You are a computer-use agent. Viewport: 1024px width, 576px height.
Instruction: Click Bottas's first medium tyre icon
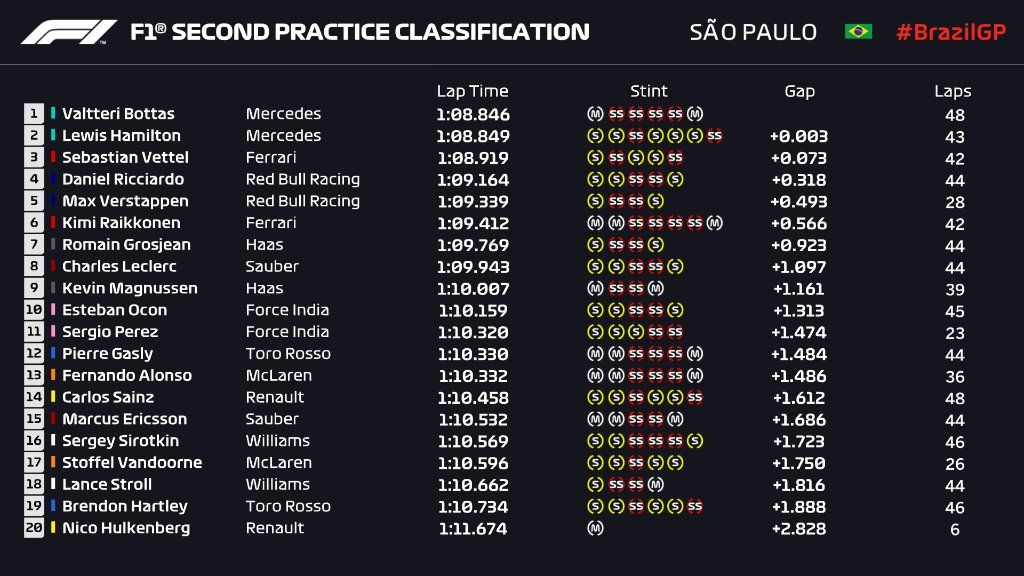(595, 114)
